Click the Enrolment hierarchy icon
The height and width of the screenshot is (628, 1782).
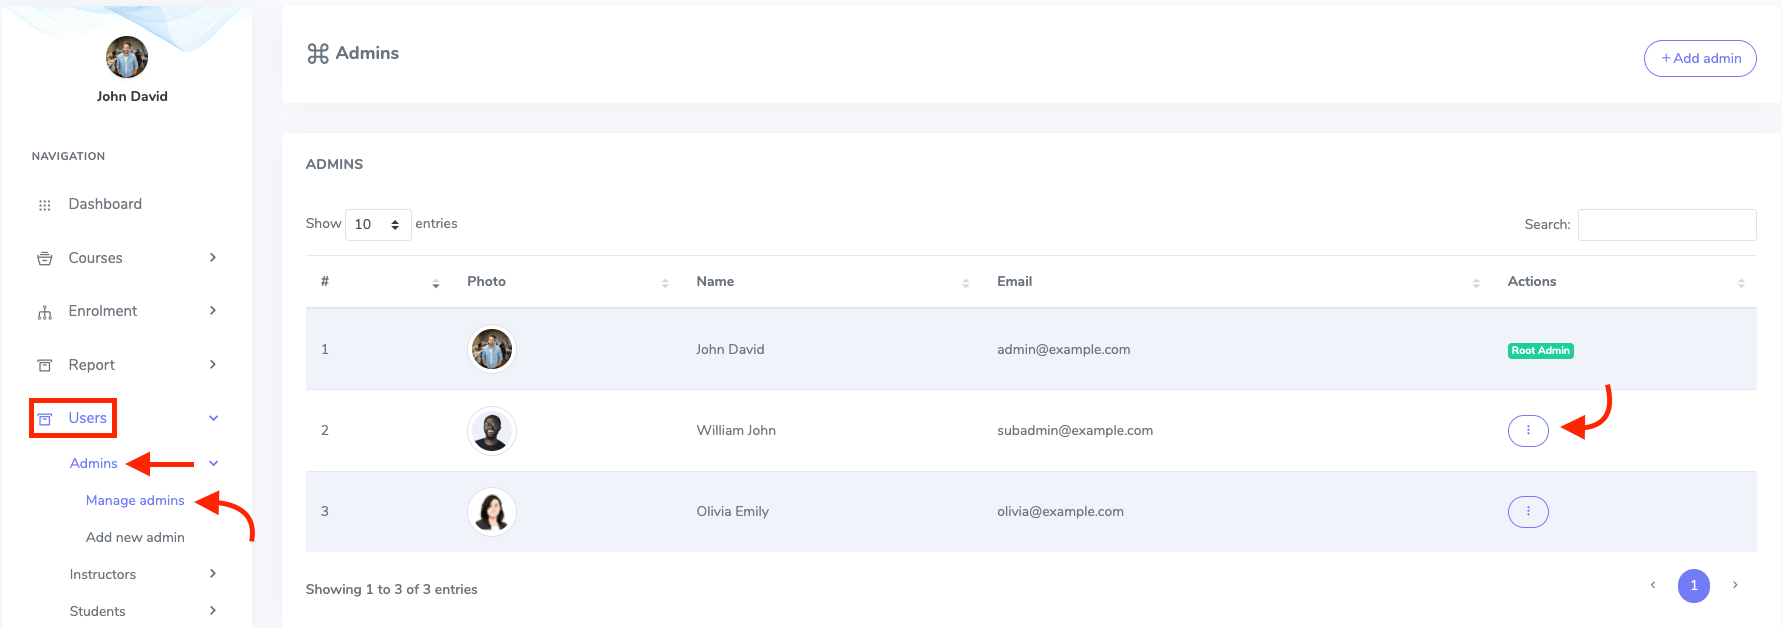44,312
